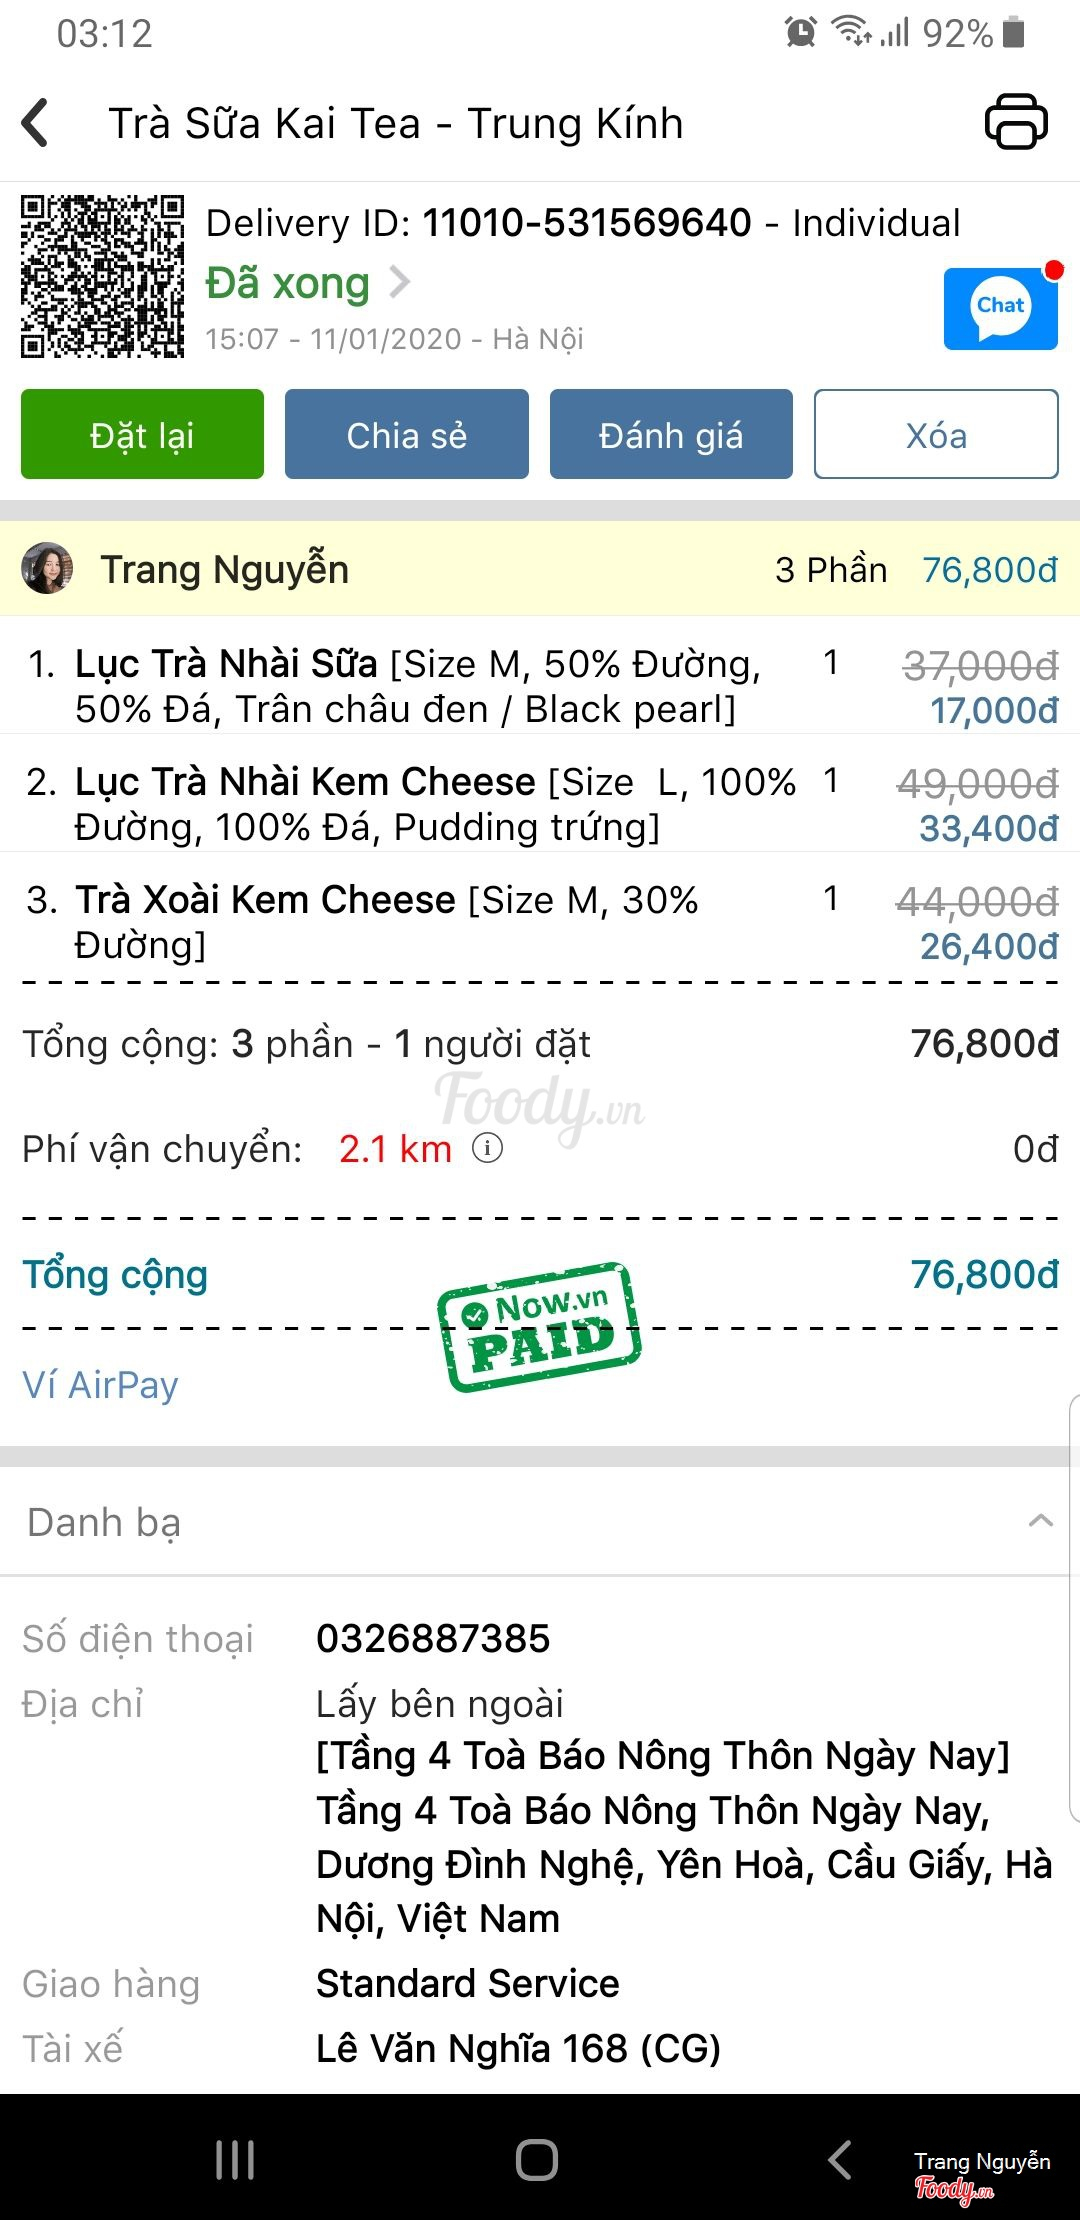Tap driver name Lê Văn Nghĩa 168
The width and height of the screenshot is (1080, 2220).
click(x=518, y=2048)
